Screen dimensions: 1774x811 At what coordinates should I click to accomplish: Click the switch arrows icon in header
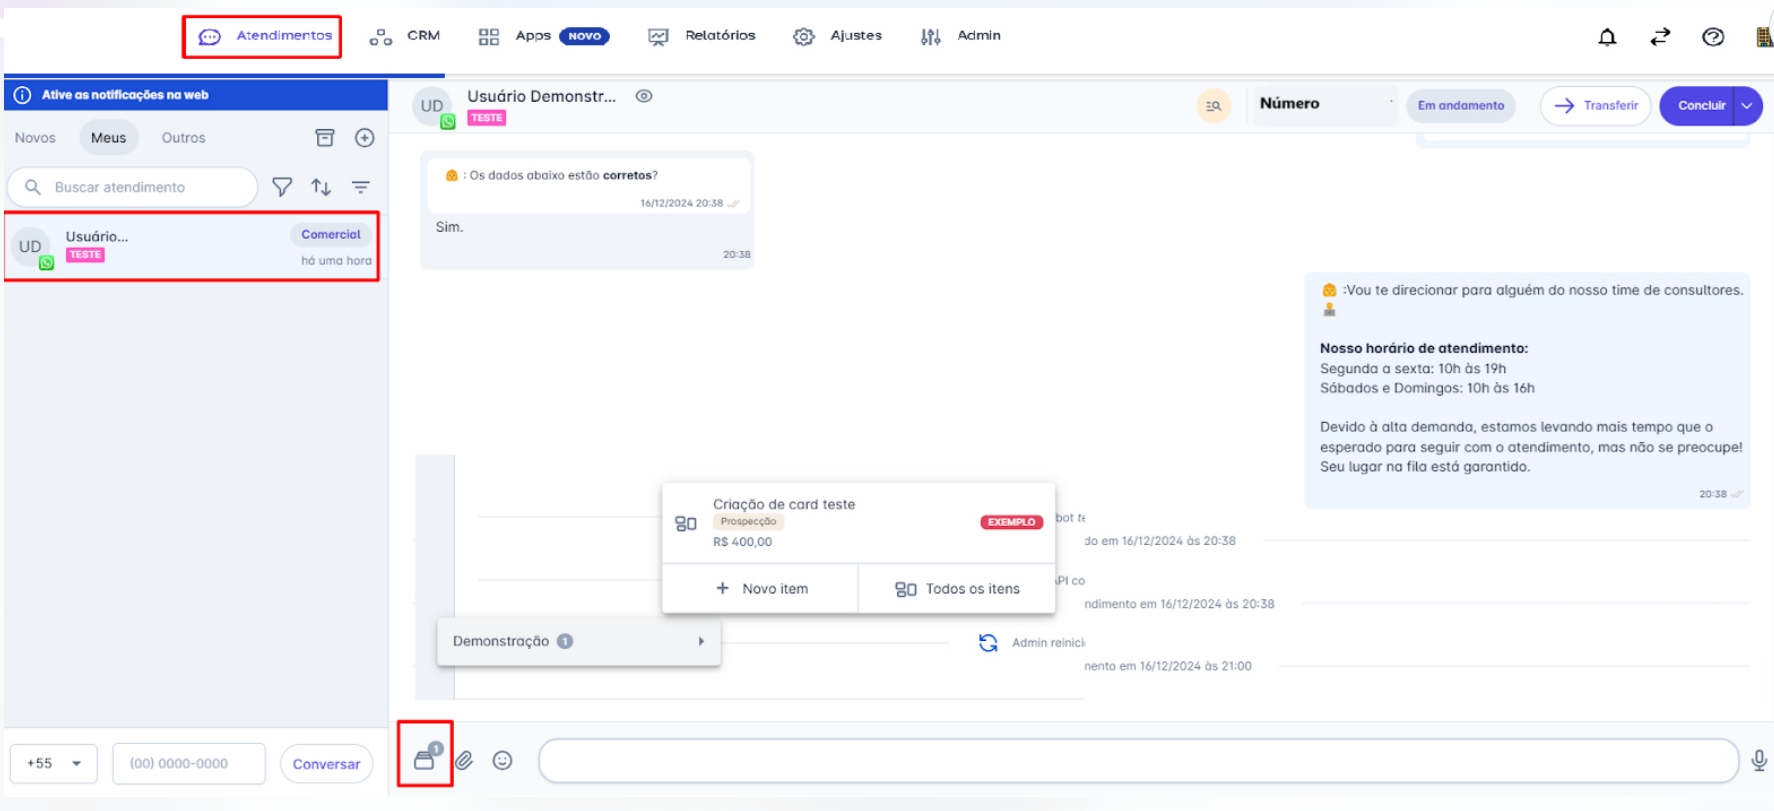coord(1660,37)
